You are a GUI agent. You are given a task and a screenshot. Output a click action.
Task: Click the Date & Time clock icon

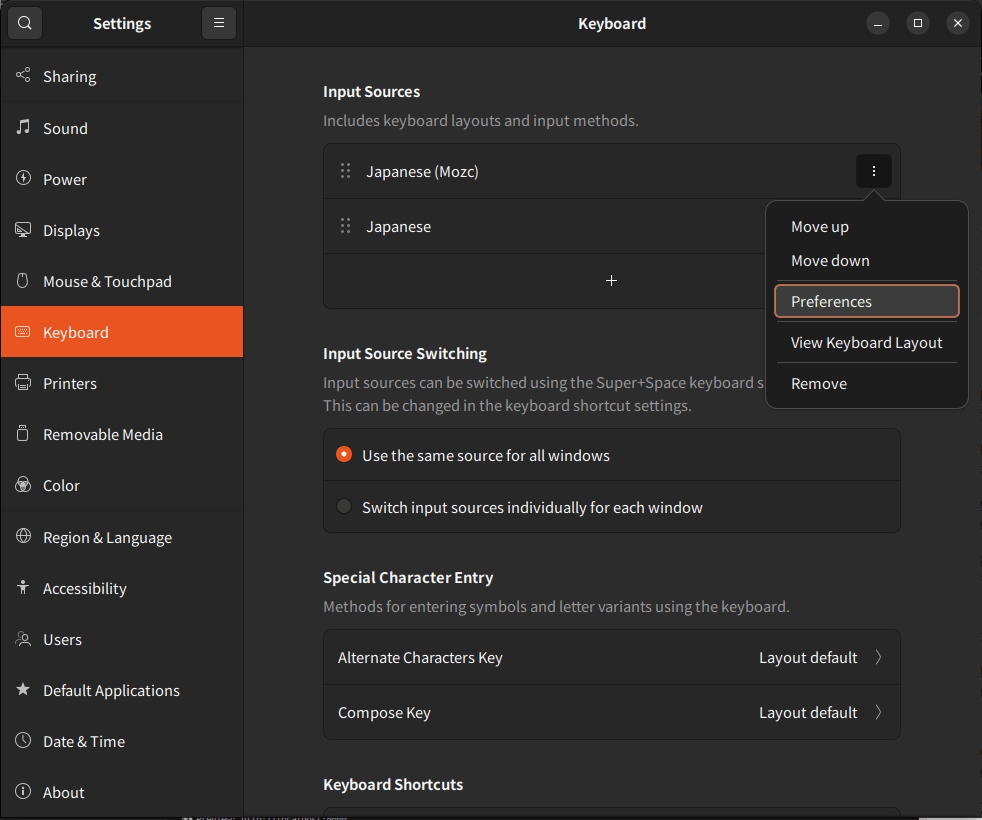click(x=24, y=741)
